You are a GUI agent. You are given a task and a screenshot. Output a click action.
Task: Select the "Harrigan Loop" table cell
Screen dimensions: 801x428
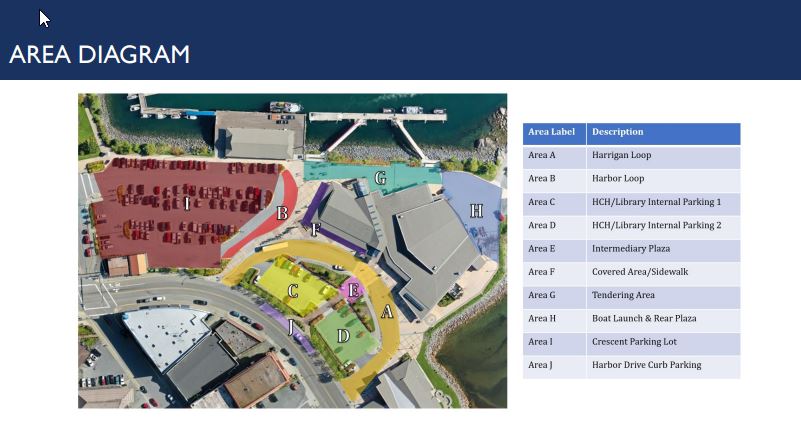click(x=621, y=156)
